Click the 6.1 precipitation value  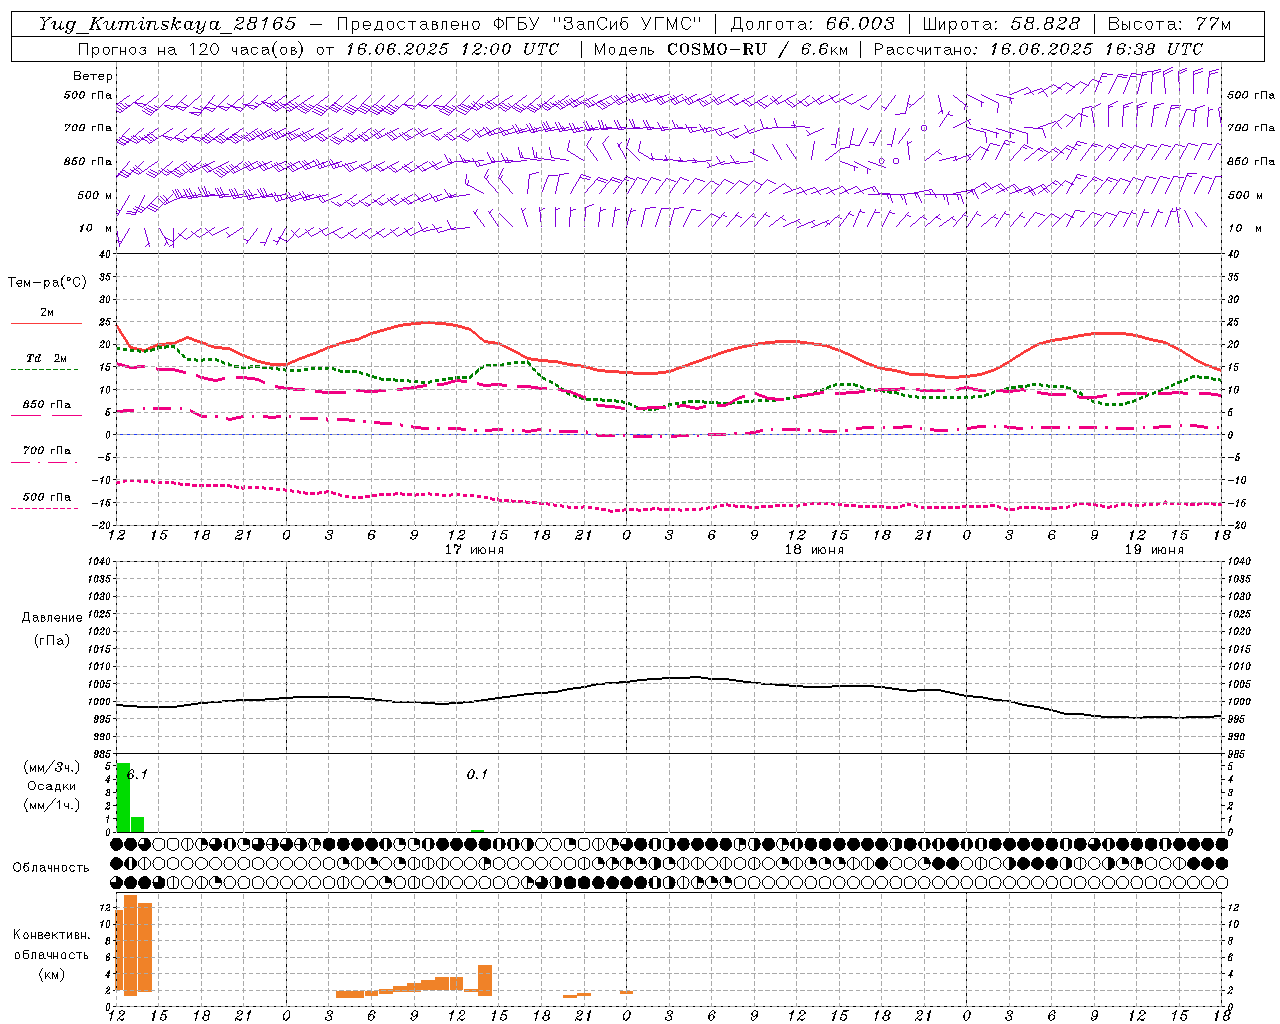point(138,774)
